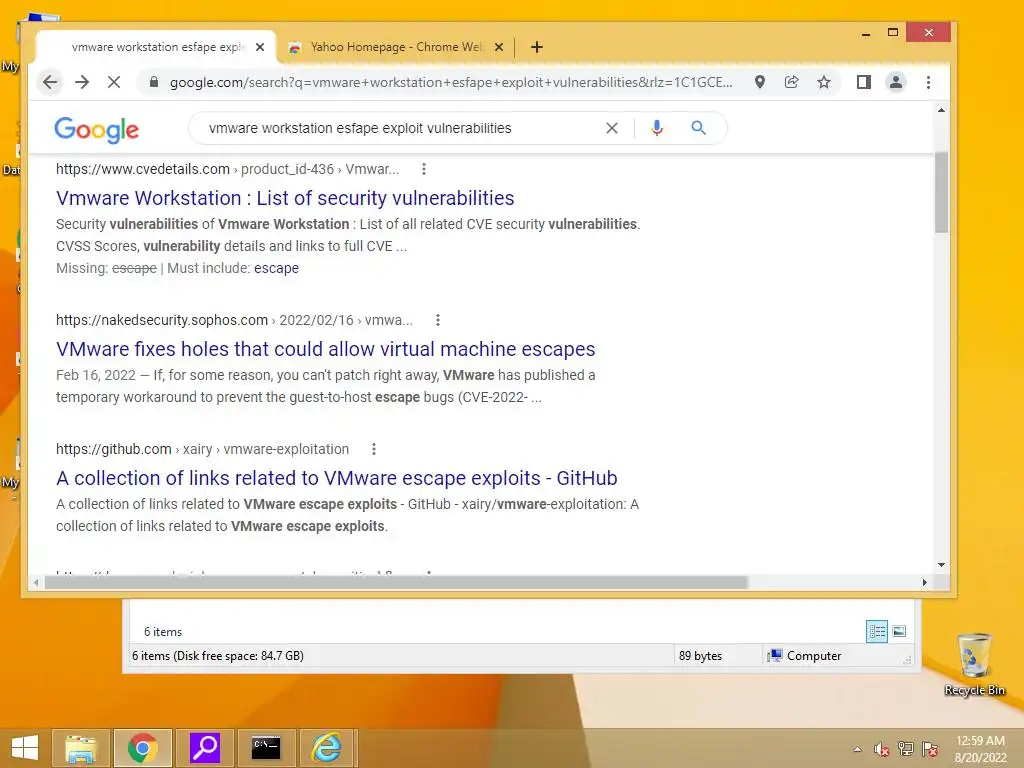Click '6 items (Disk free space: 84.7 GB)' text
1024x768 pixels.
[x=217, y=656]
